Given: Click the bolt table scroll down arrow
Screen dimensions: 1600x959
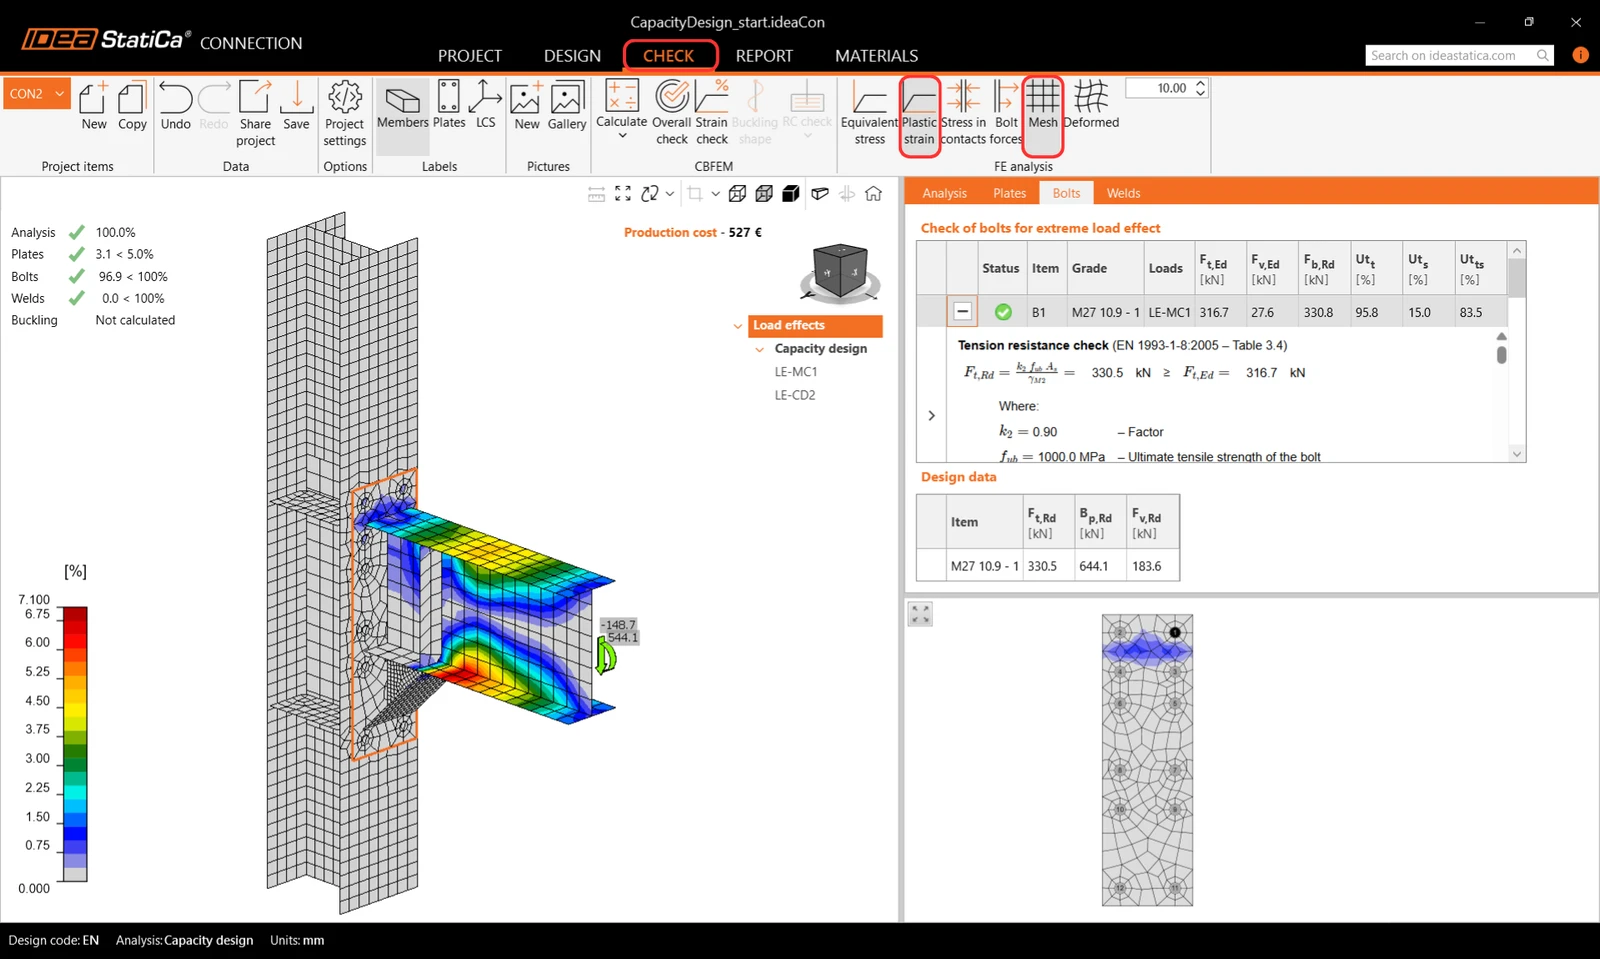Looking at the screenshot, I should click(x=1517, y=454).
